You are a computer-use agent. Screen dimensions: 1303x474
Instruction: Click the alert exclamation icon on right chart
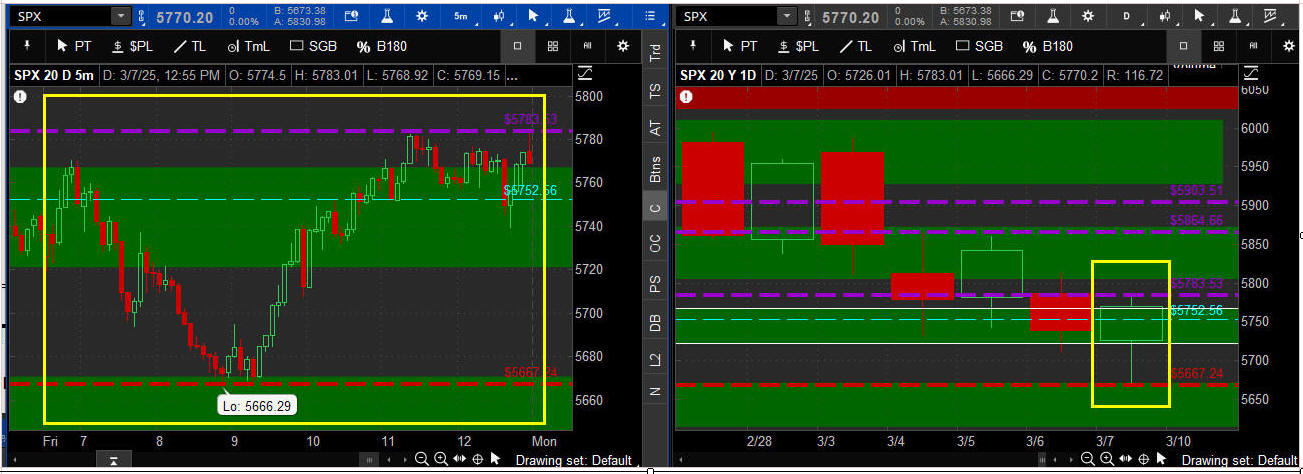(x=685, y=97)
